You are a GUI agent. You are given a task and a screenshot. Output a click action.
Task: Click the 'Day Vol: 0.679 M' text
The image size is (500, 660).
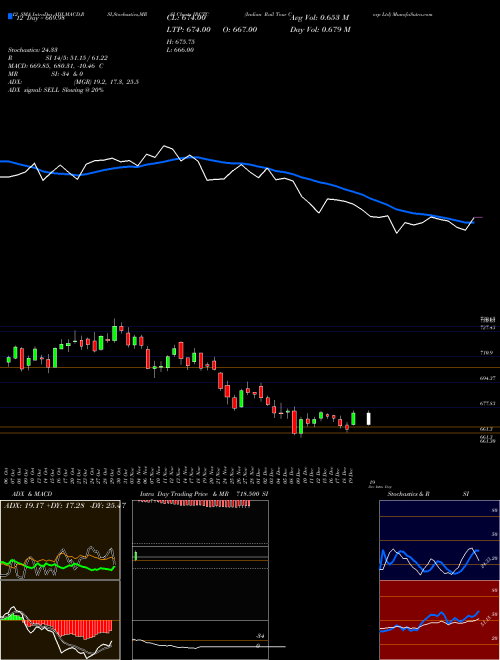tap(320, 29)
